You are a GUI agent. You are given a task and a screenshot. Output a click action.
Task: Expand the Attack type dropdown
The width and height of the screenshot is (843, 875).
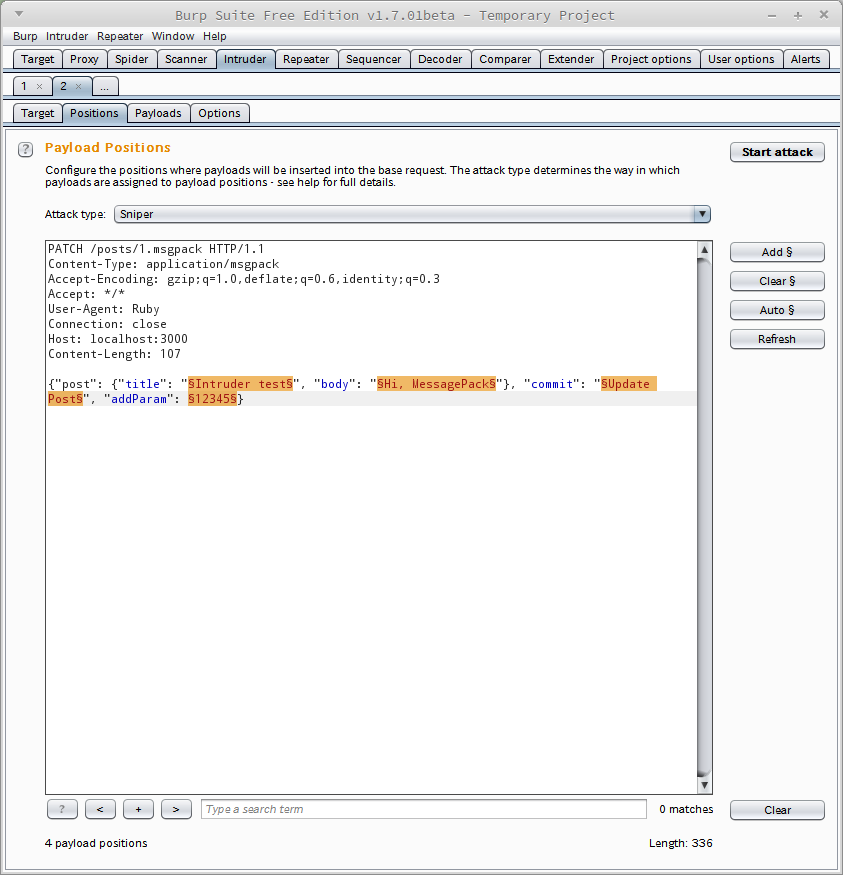(702, 214)
